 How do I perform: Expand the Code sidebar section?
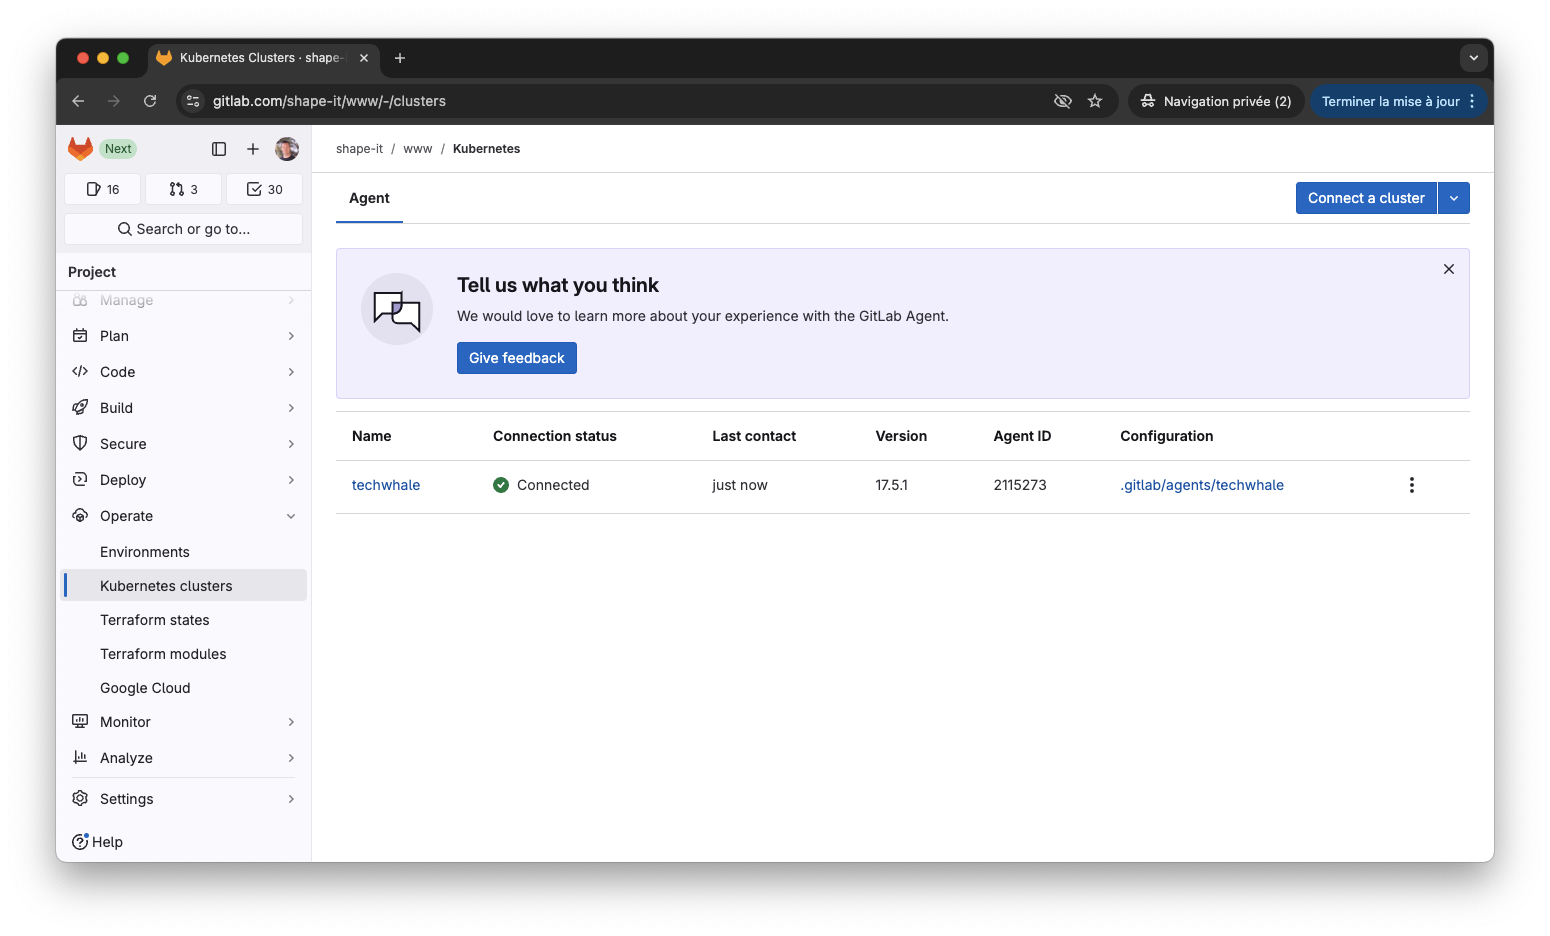[x=184, y=372]
